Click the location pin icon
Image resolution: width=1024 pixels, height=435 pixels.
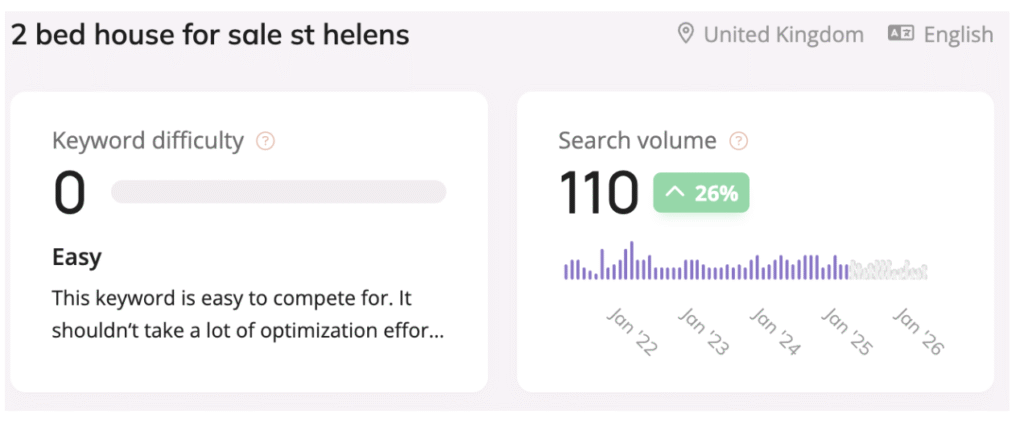click(x=686, y=34)
